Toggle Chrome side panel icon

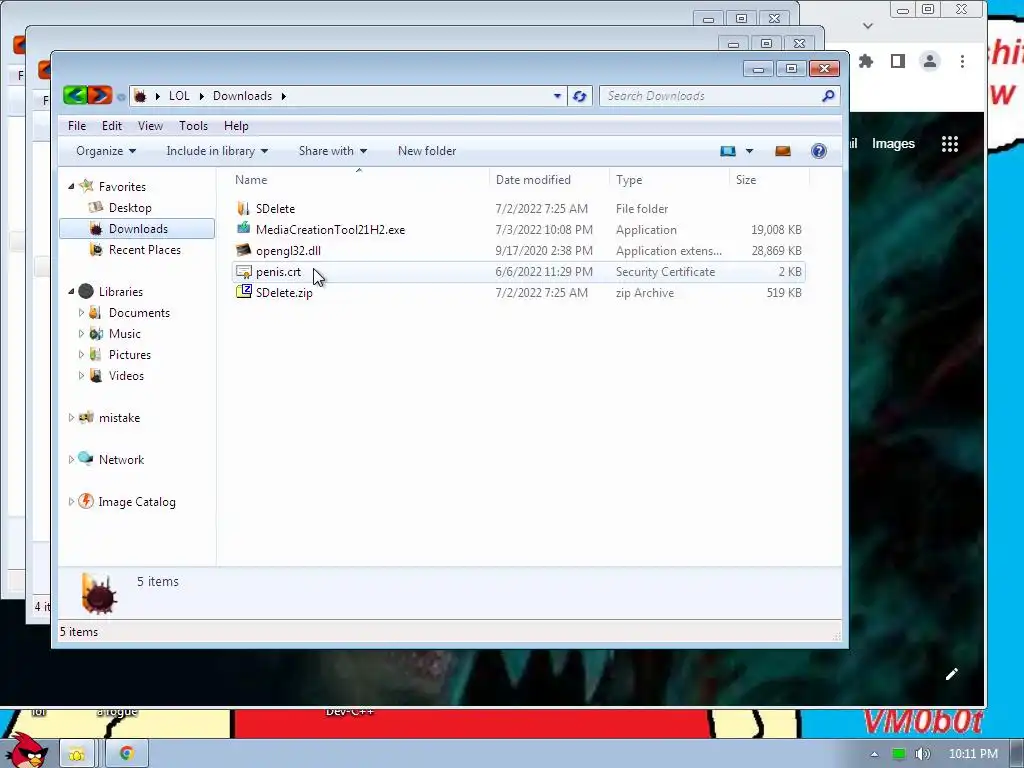898,61
